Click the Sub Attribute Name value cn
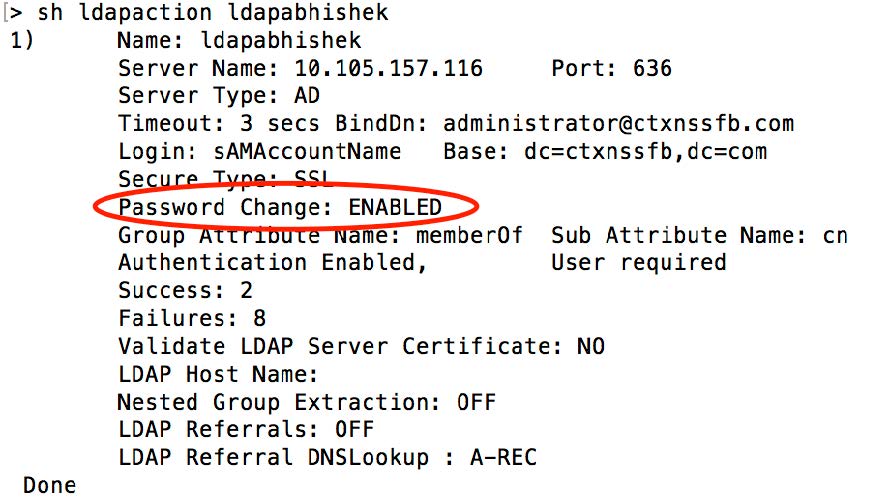 tap(834, 235)
